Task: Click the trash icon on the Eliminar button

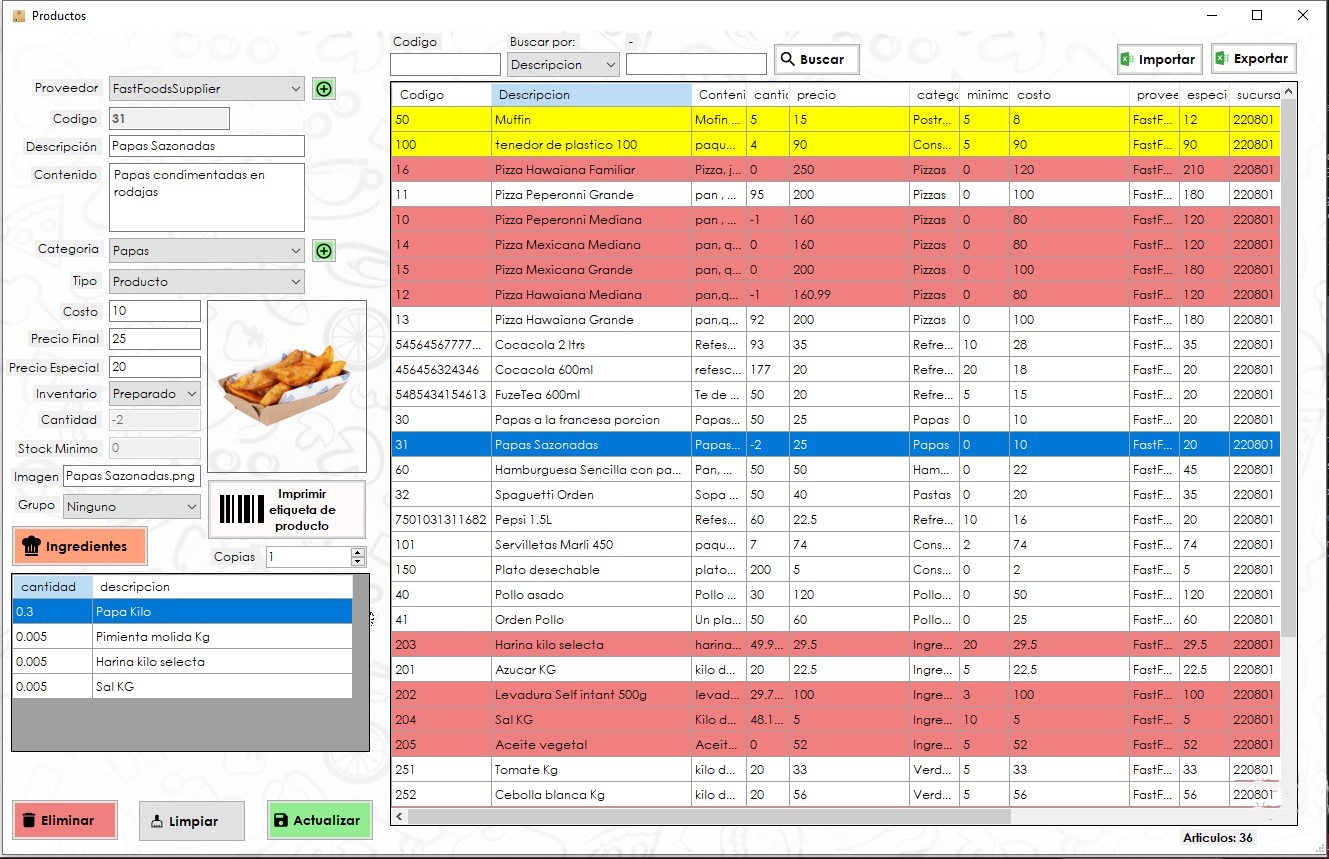Action: tap(29, 820)
